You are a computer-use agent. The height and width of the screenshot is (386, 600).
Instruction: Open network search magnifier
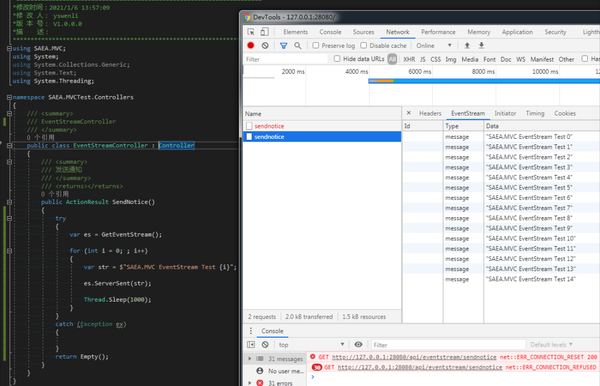click(x=298, y=46)
